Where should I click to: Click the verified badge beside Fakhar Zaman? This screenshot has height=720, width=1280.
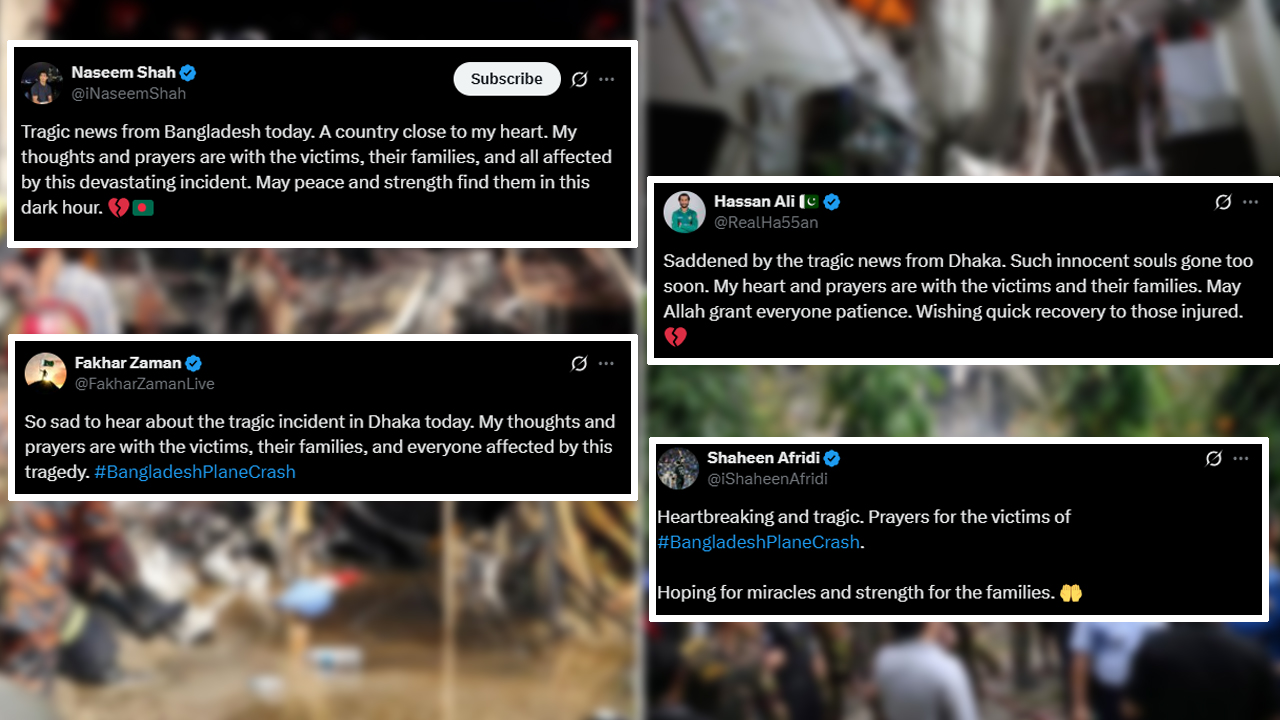[194, 363]
